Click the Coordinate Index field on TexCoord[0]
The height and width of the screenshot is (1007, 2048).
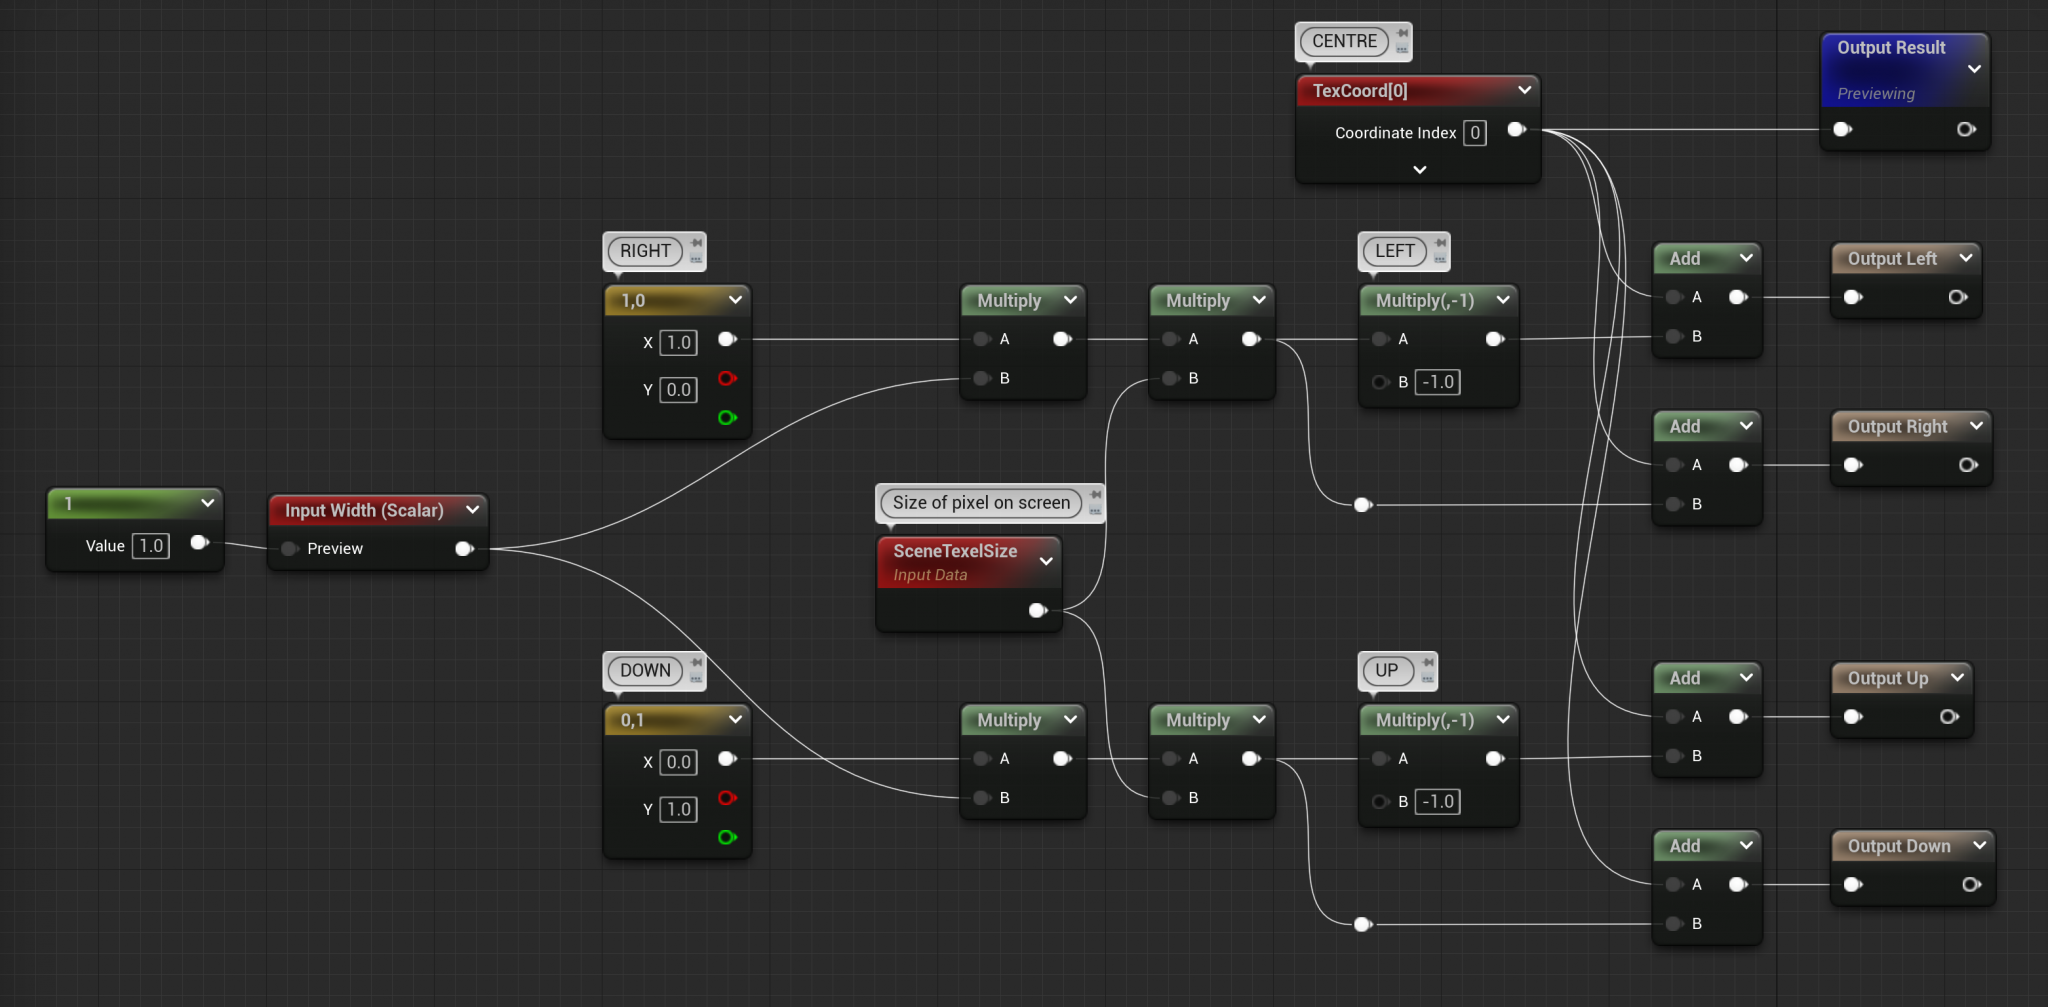point(1475,133)
